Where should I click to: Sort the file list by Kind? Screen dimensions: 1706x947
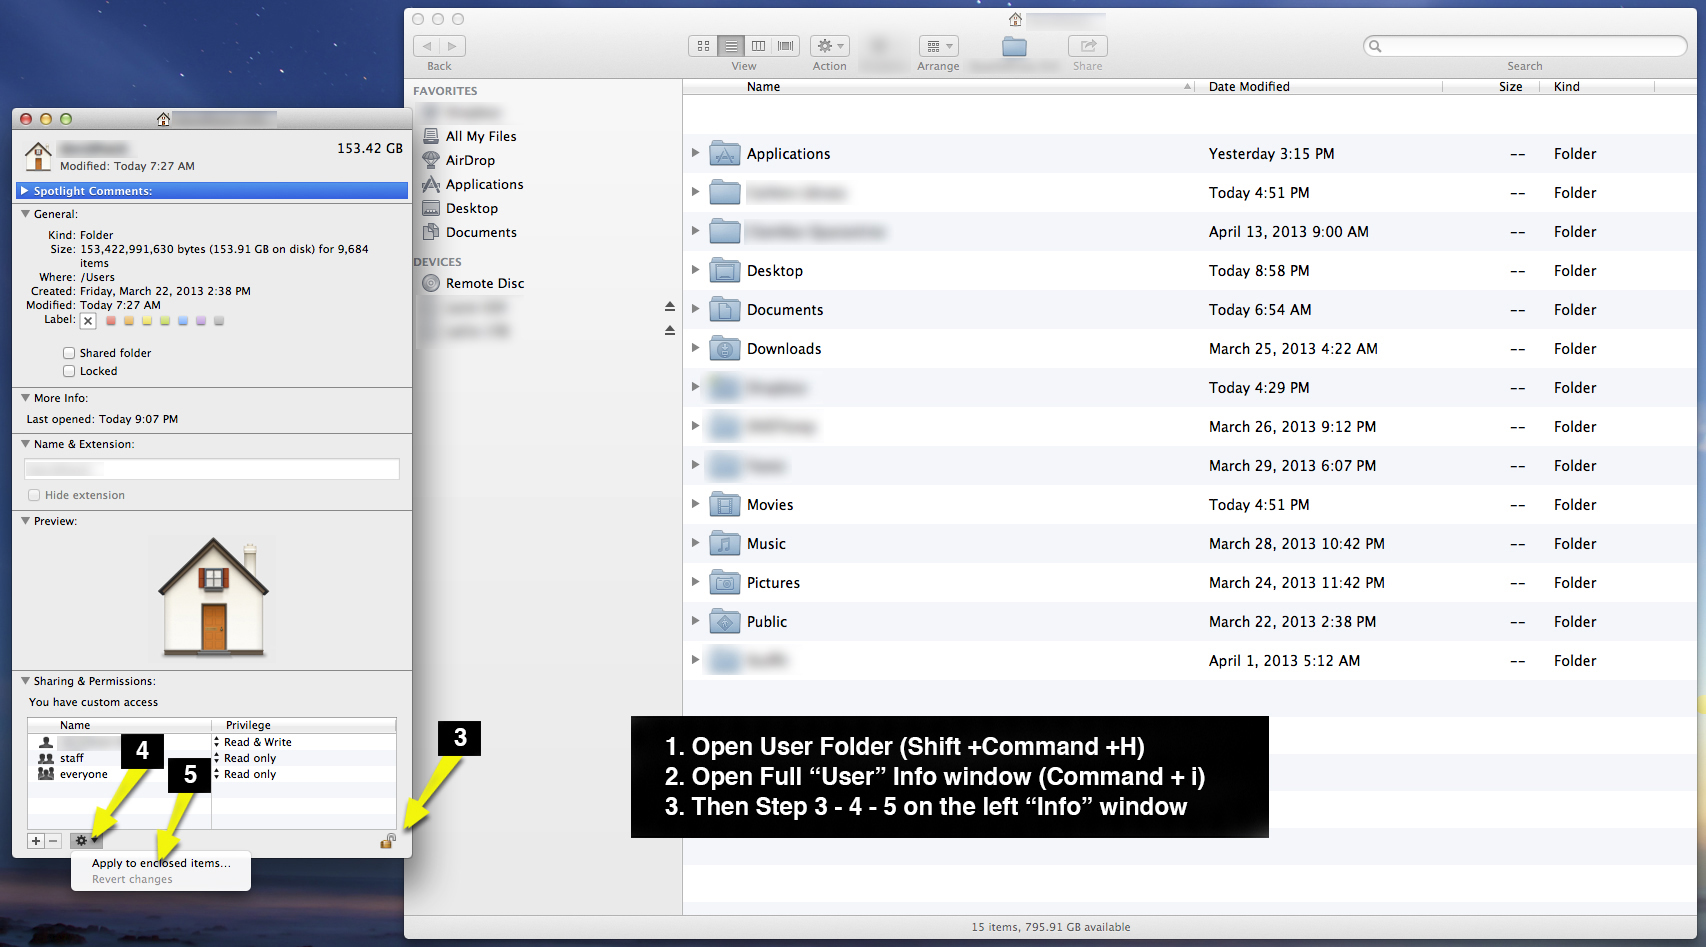tap(1567, 87)
